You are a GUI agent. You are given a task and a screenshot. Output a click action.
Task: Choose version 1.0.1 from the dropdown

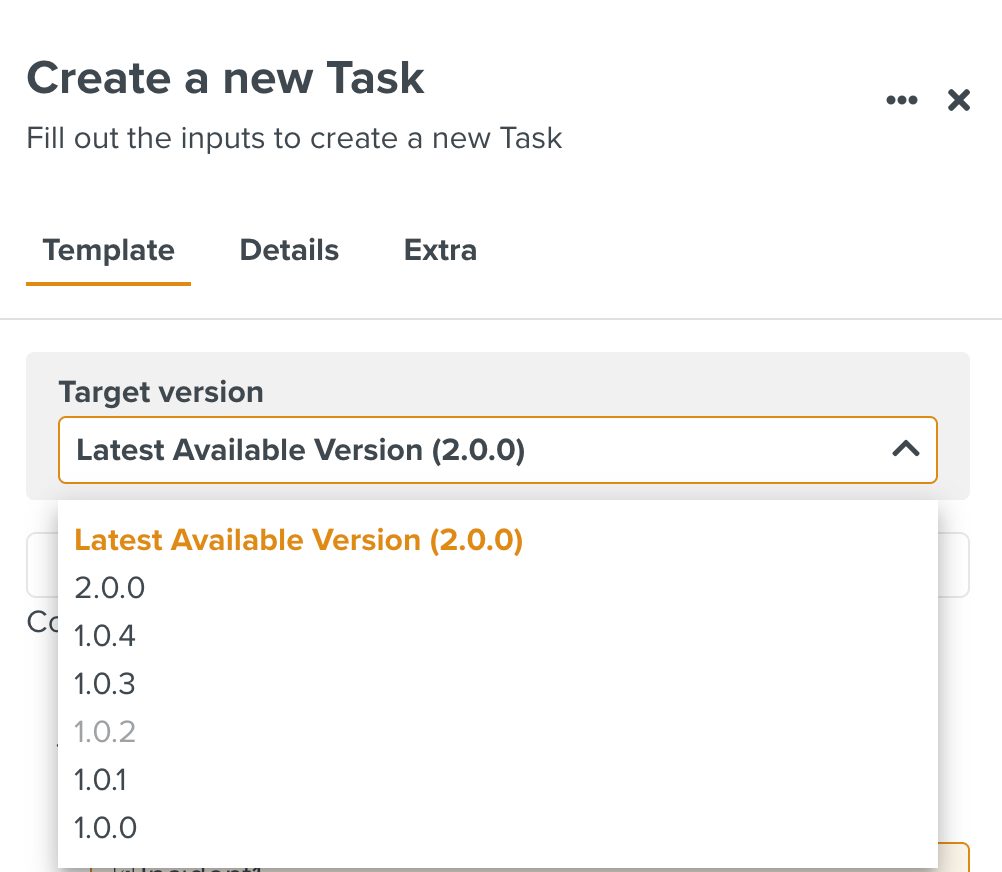[101, 780]
